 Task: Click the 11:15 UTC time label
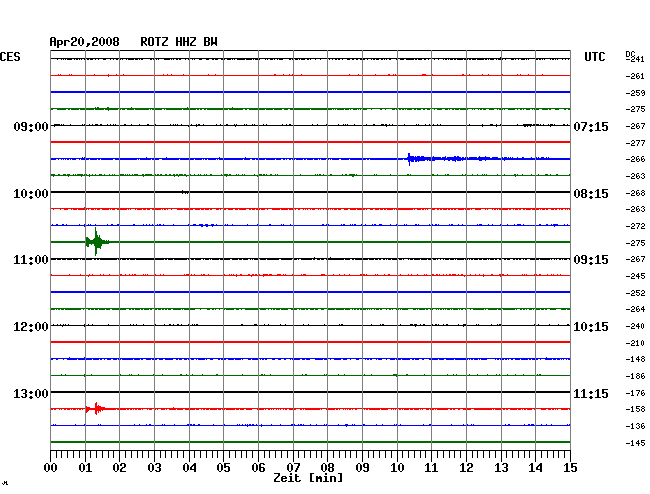591,393
